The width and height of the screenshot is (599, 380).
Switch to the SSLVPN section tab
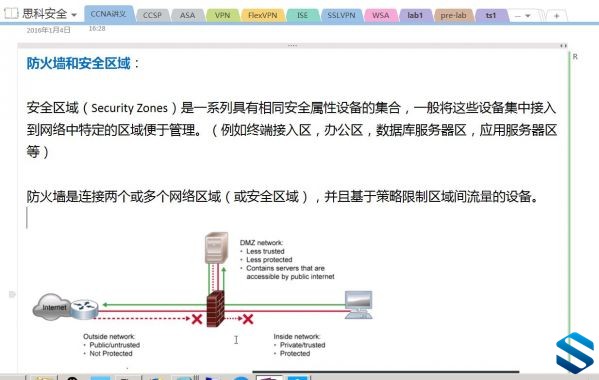tap(341, 15)
